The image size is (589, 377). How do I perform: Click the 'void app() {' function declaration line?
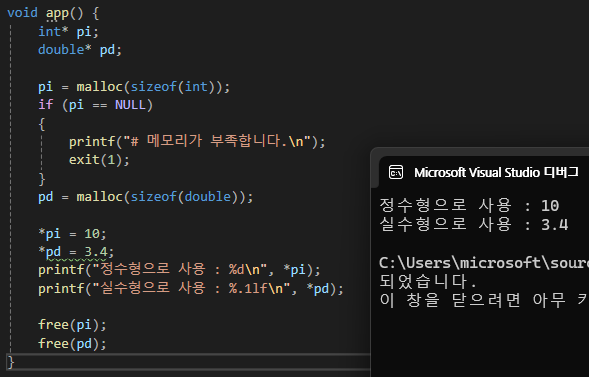(x=53, y=13)
